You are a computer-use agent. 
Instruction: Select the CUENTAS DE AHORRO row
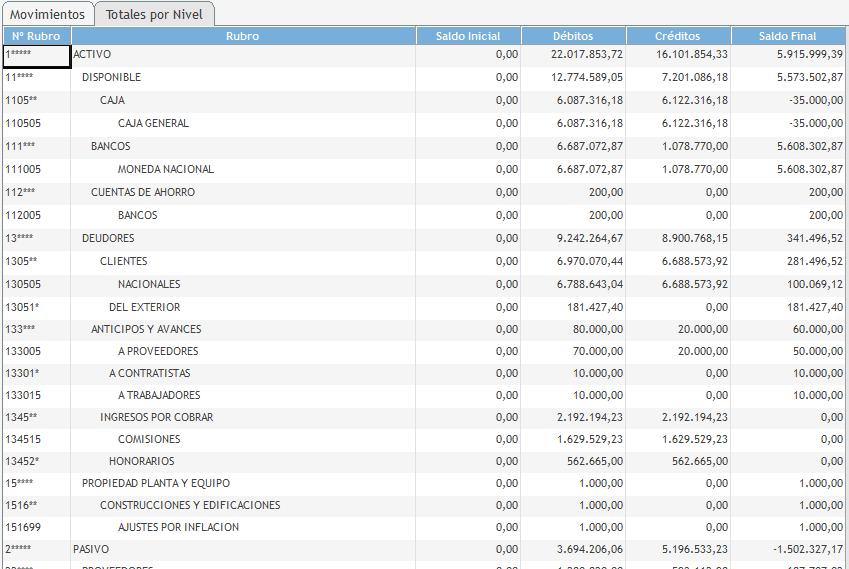pos(143,192)
